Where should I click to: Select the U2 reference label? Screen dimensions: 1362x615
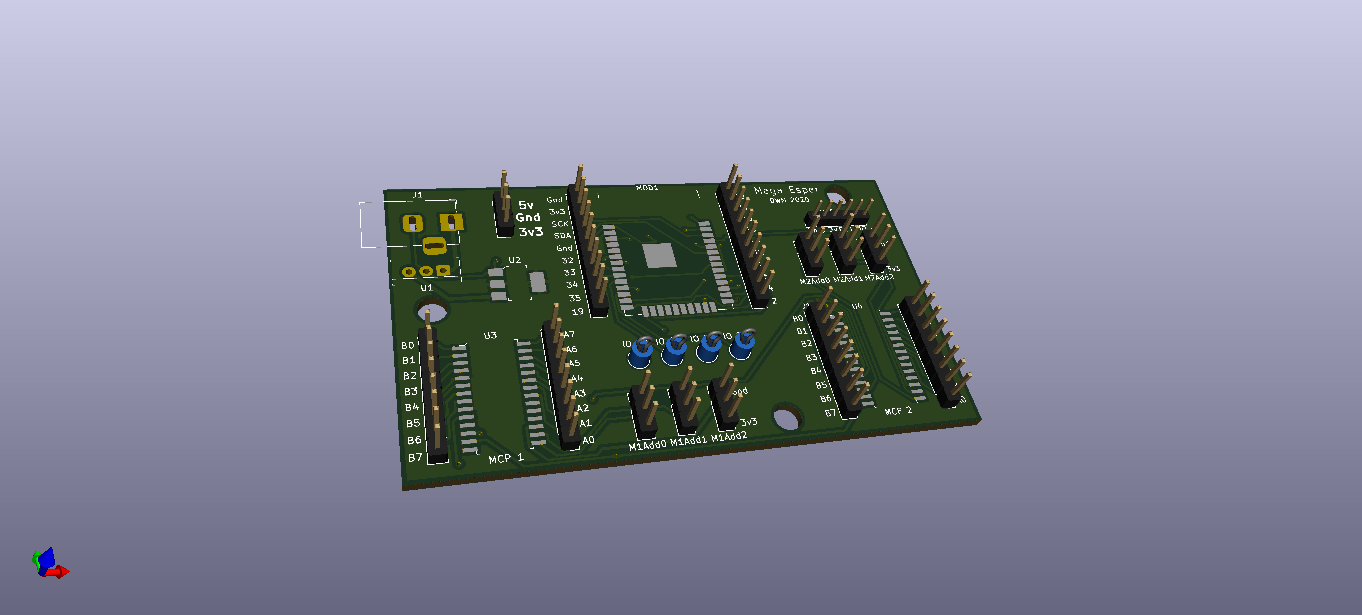[x=514, y=260]
